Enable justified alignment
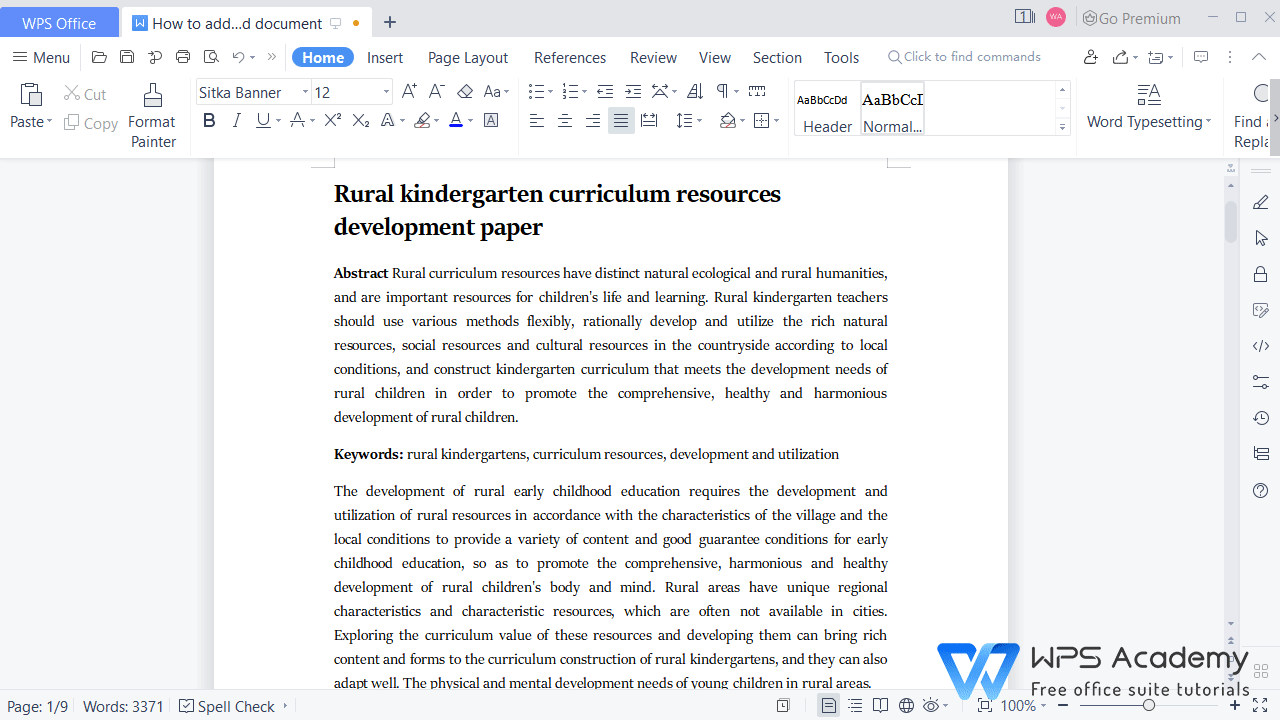The height and width of the screenshot is (720, 1280). [x=620, y=120]
